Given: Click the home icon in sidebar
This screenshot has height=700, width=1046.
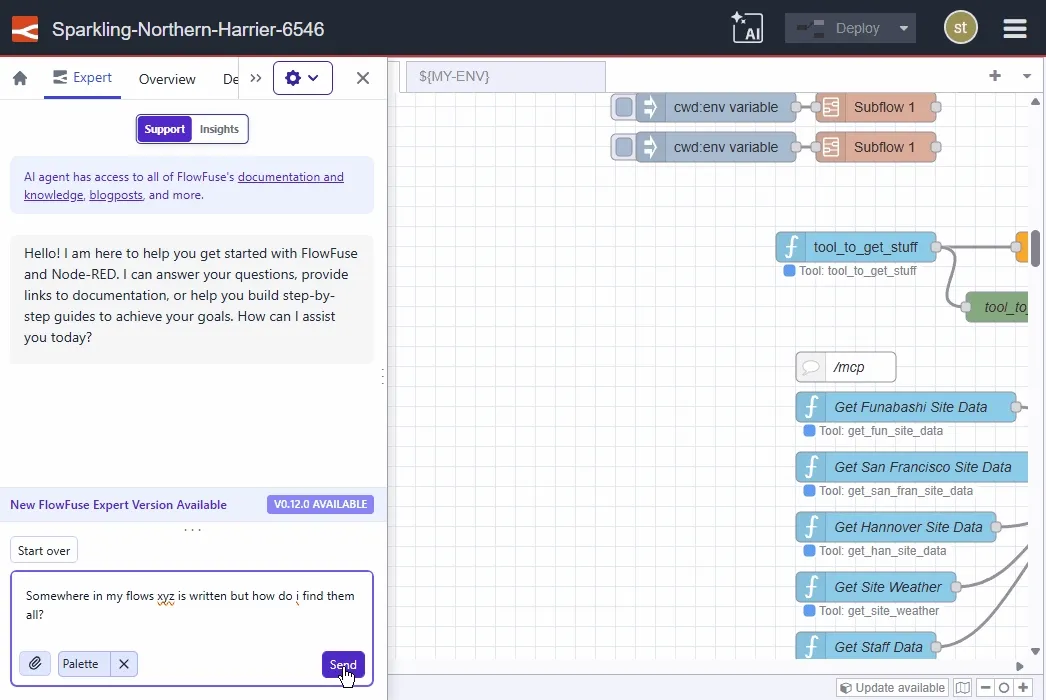Looking at the screenshot, I should [20, 78].
